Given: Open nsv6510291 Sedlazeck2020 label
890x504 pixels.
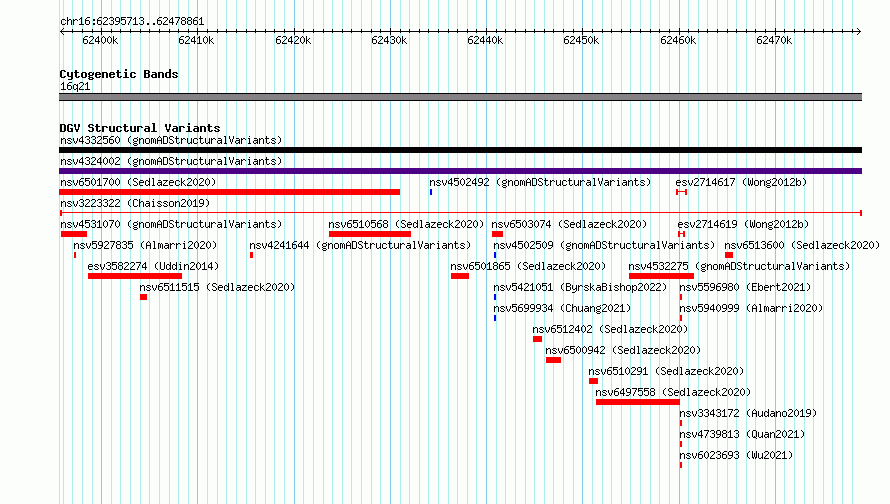Looking at the screenshot, I should tap(666, 371).
